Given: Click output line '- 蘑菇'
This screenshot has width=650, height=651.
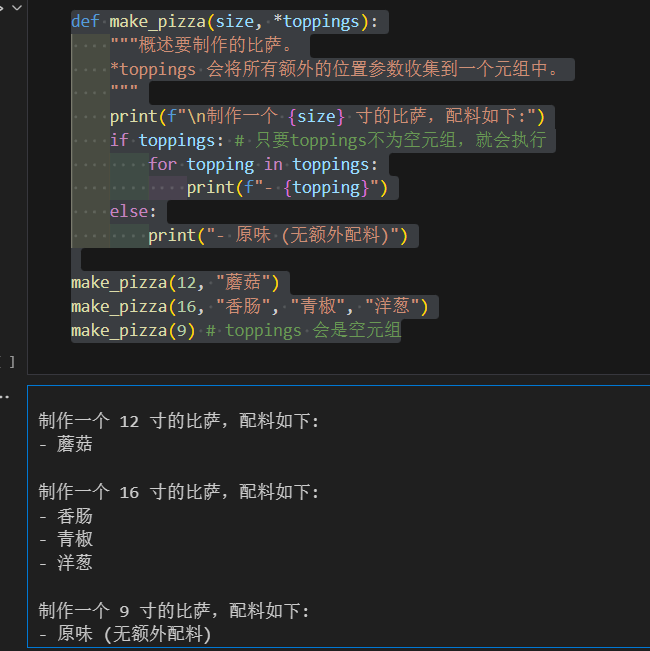Looking at the screenshot, I should click(66, 444).
